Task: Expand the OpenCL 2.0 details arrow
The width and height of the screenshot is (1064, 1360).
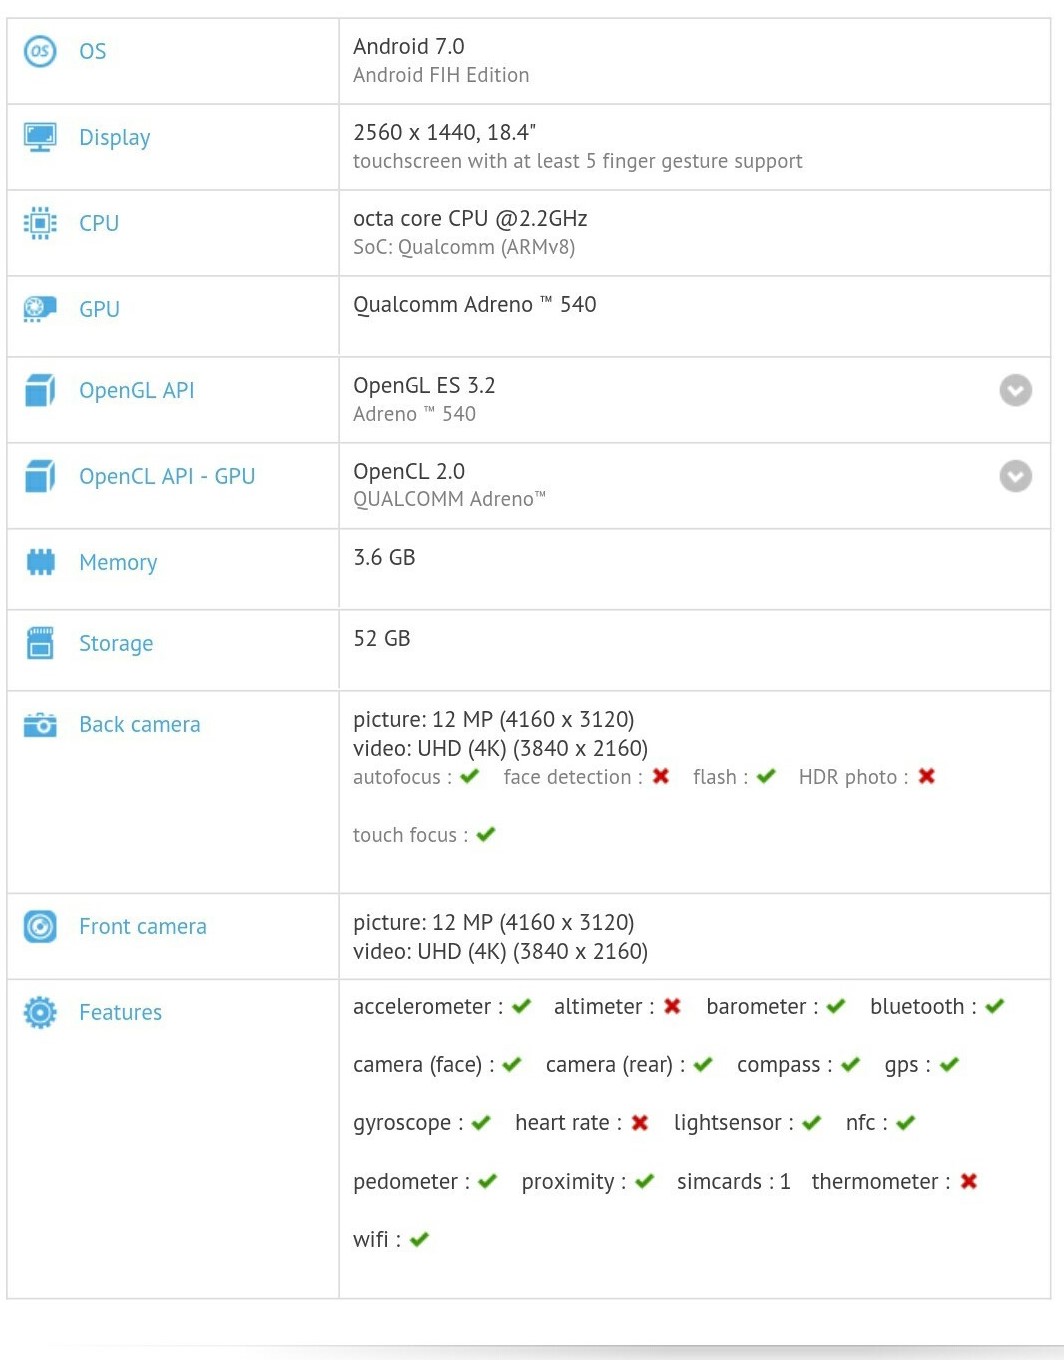Action: point(1015,476)
